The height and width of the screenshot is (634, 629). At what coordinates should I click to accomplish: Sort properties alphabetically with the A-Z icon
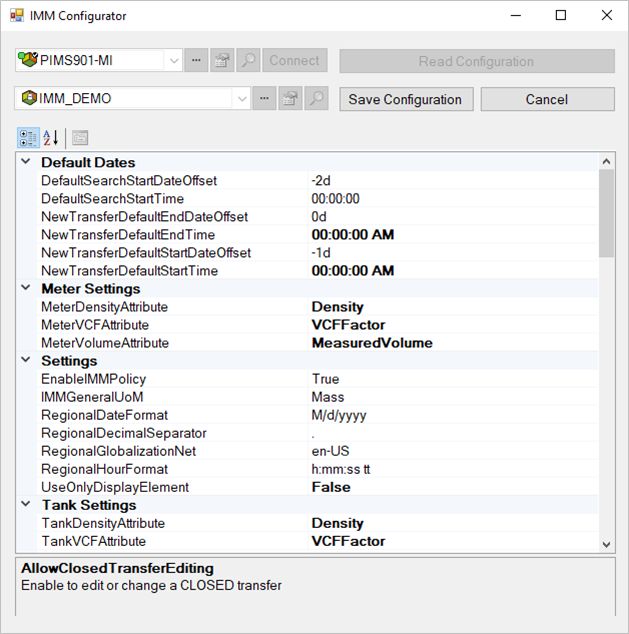(x=51, y=137)
